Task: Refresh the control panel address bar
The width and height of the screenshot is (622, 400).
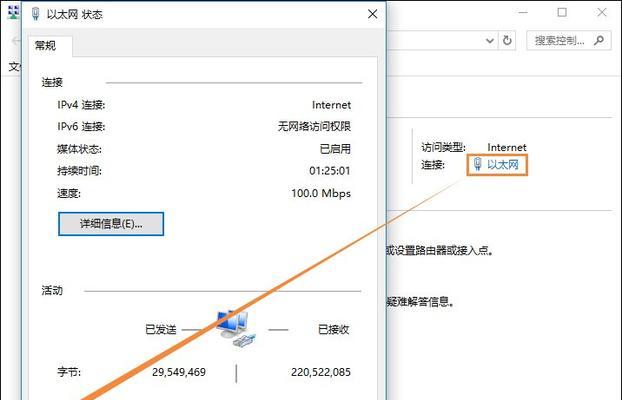Action: (x=507, y=40)
